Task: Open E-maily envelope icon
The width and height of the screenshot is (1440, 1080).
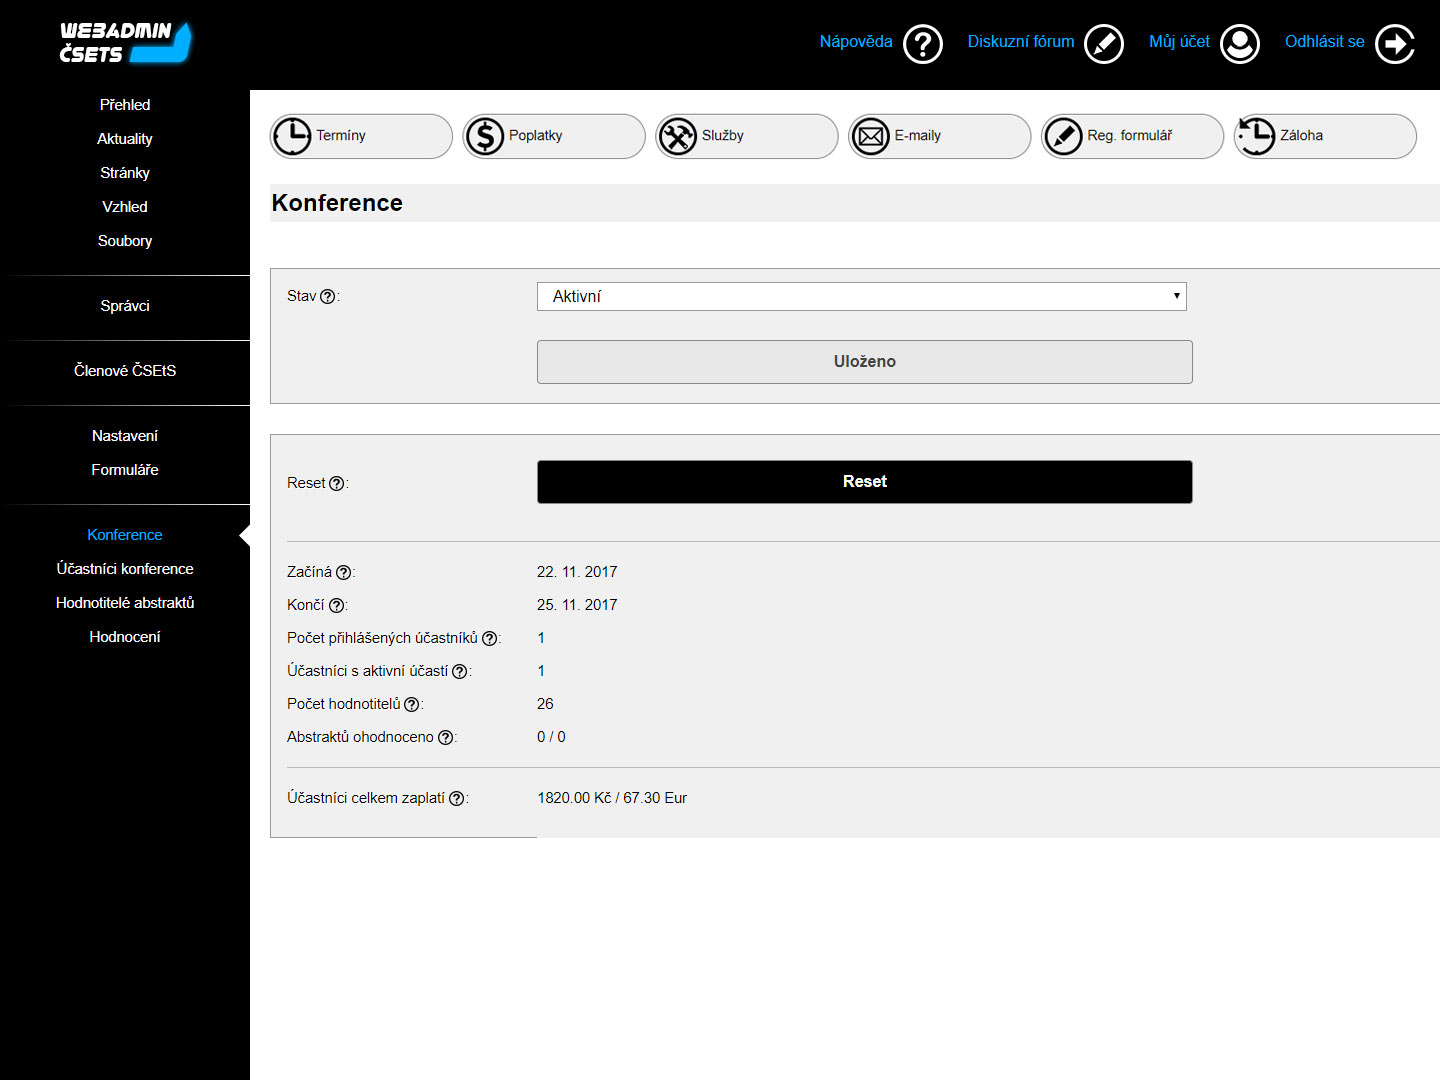Action: 871,136
